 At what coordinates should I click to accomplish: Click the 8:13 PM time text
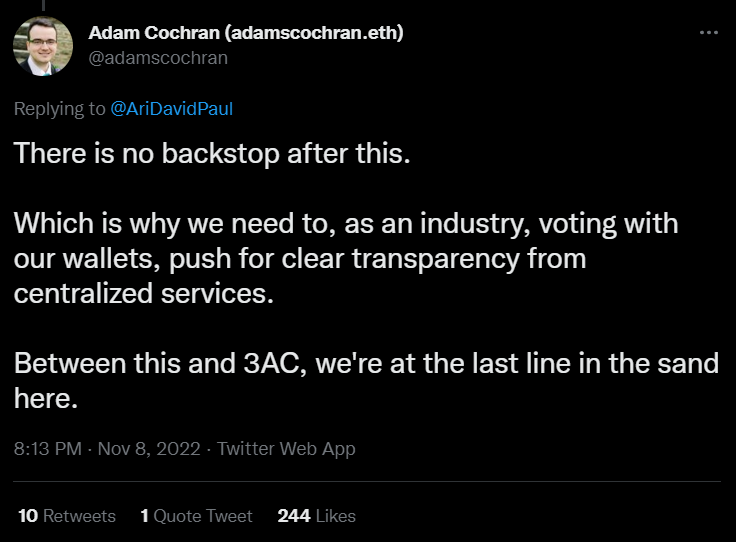[48, 449]
